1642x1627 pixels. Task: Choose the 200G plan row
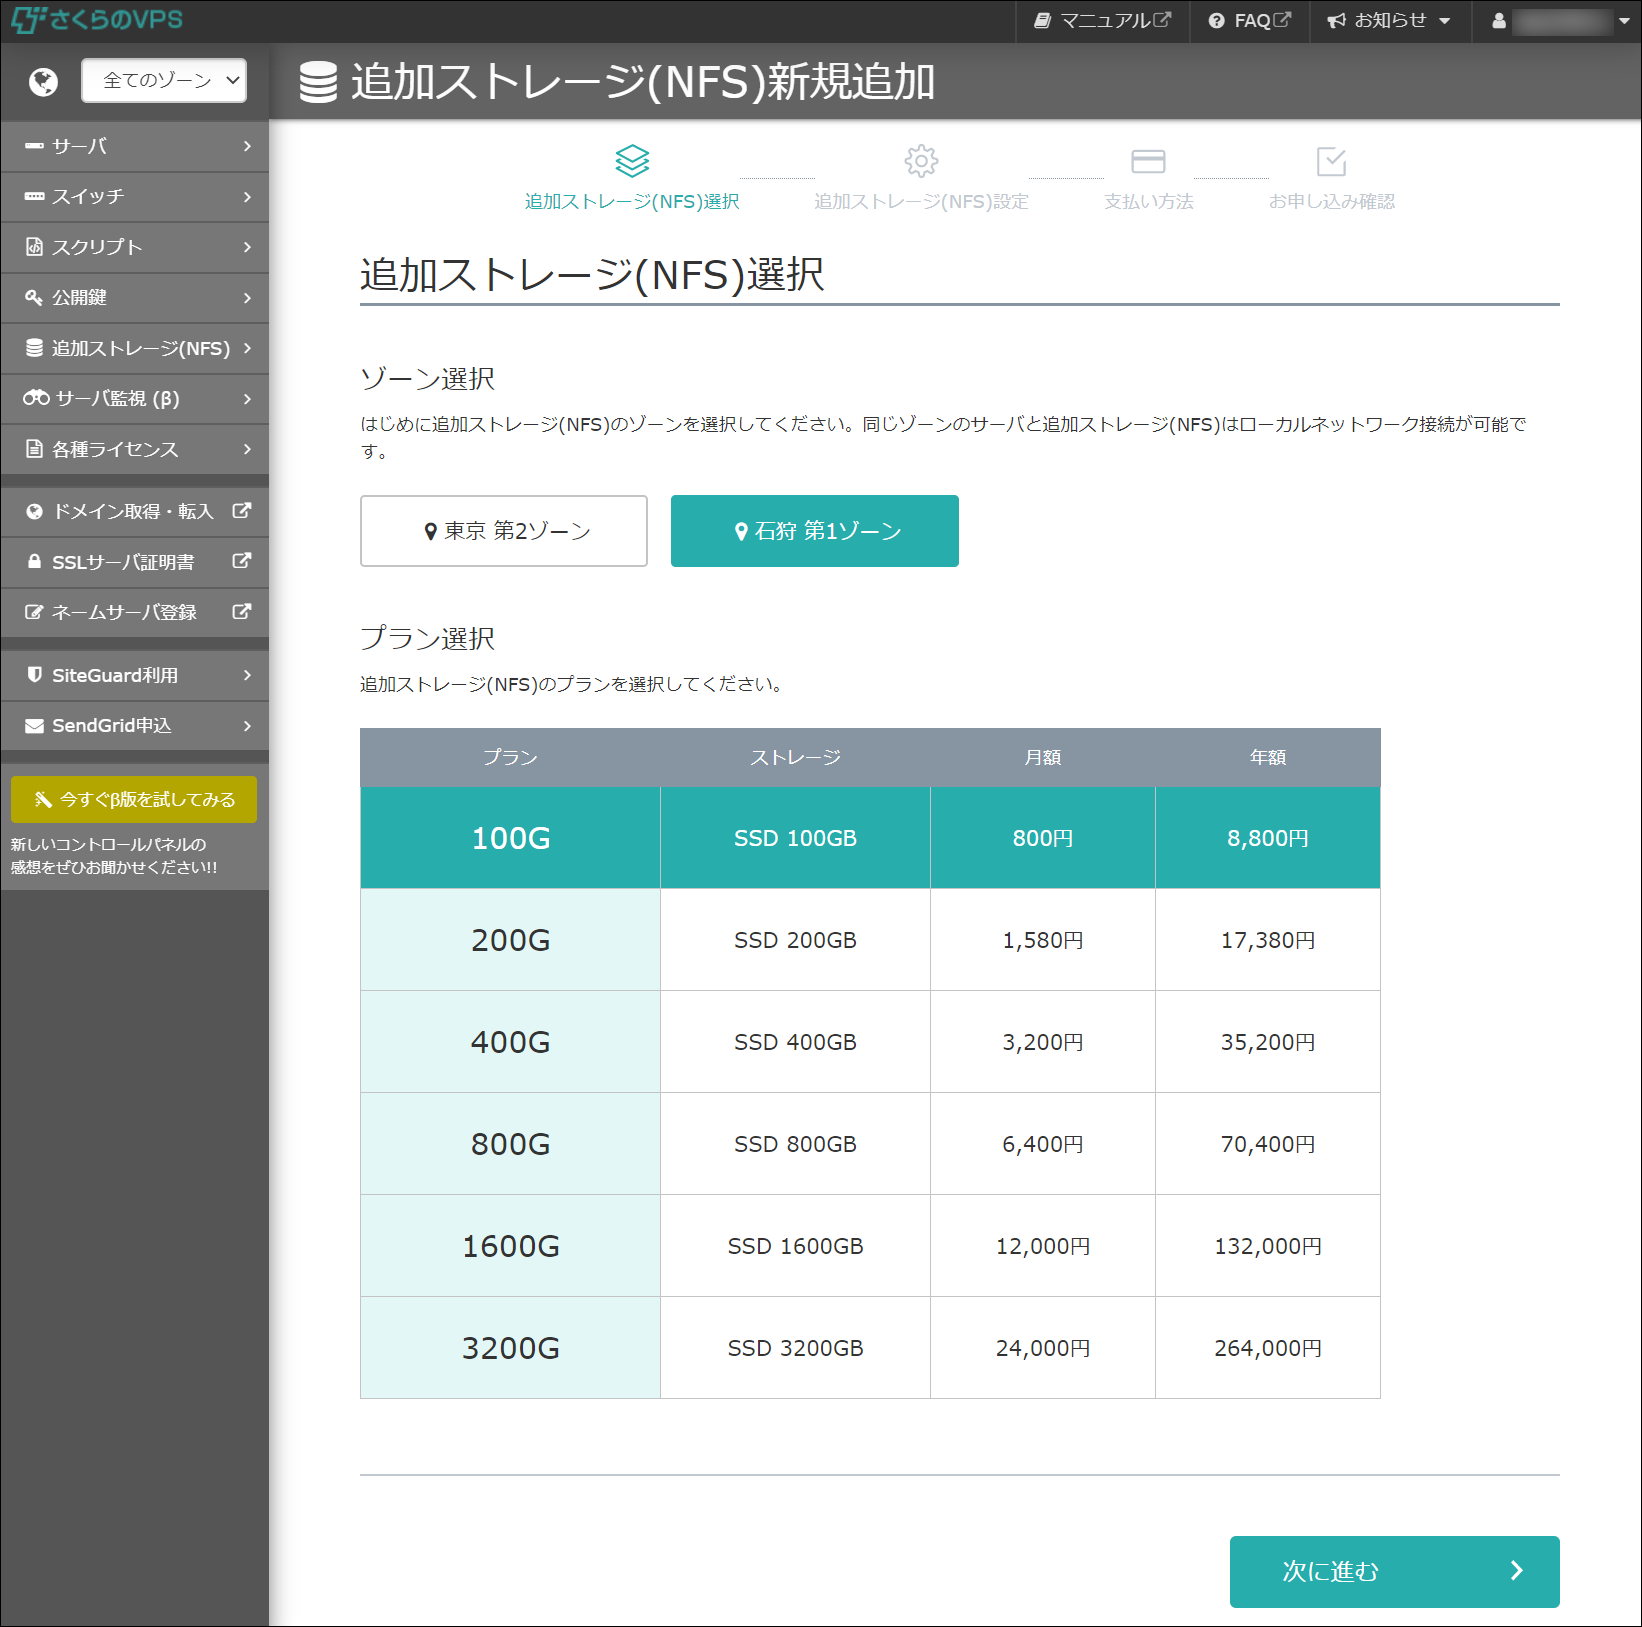510,940
